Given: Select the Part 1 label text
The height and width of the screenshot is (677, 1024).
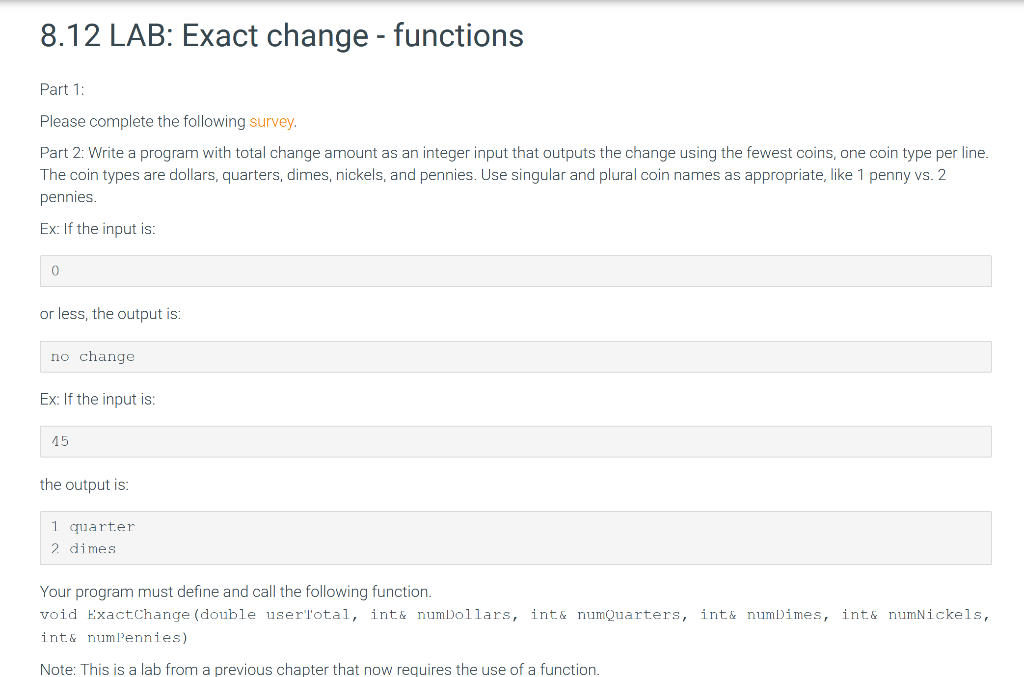Looking at the screenshot, I should tap(62, 89).
